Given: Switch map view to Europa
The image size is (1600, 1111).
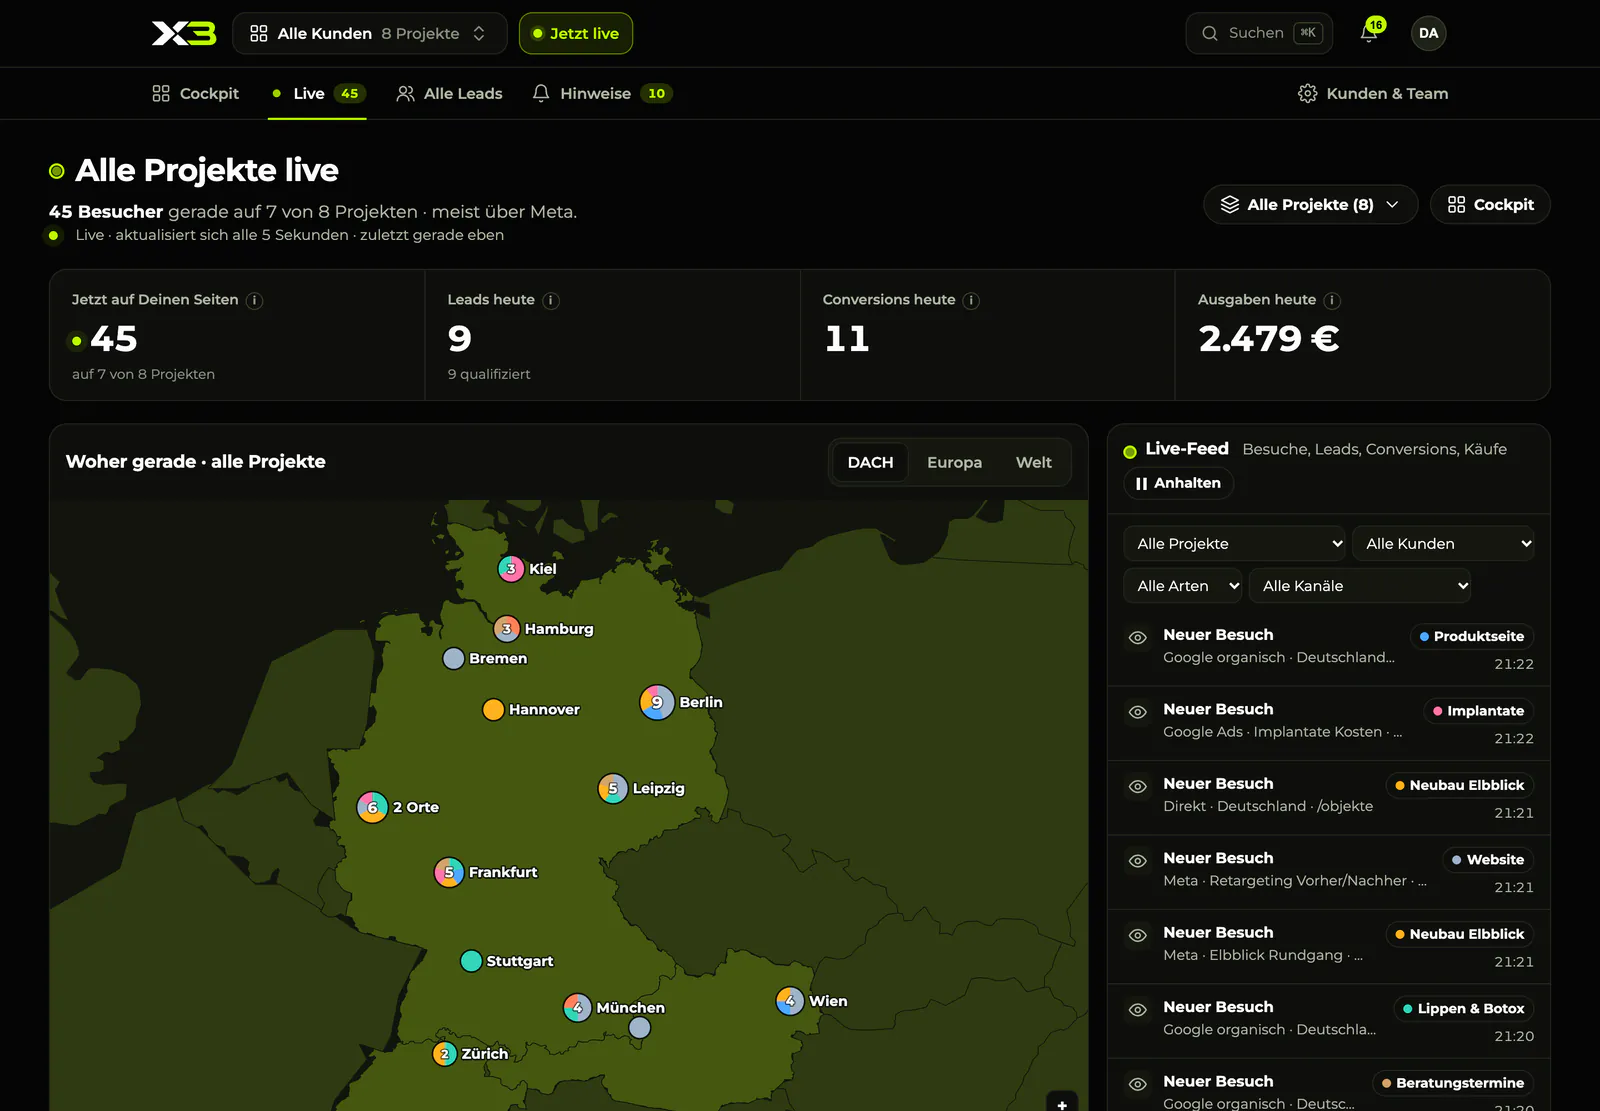Looking at the screenshot, I should (954, 462).
